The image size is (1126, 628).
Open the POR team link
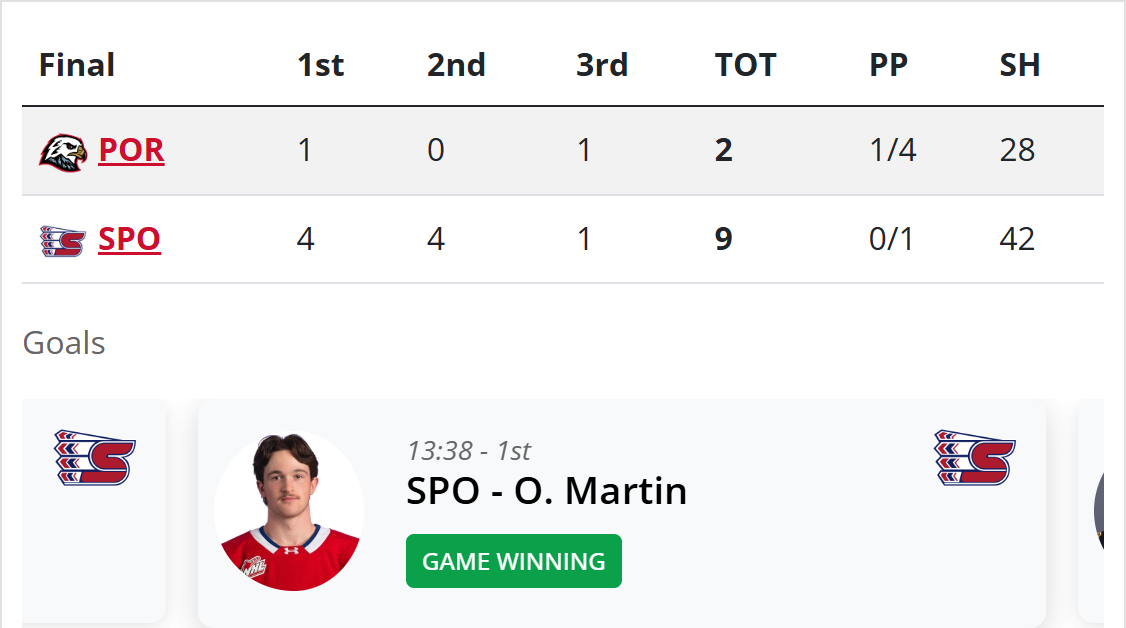(131, 151)
